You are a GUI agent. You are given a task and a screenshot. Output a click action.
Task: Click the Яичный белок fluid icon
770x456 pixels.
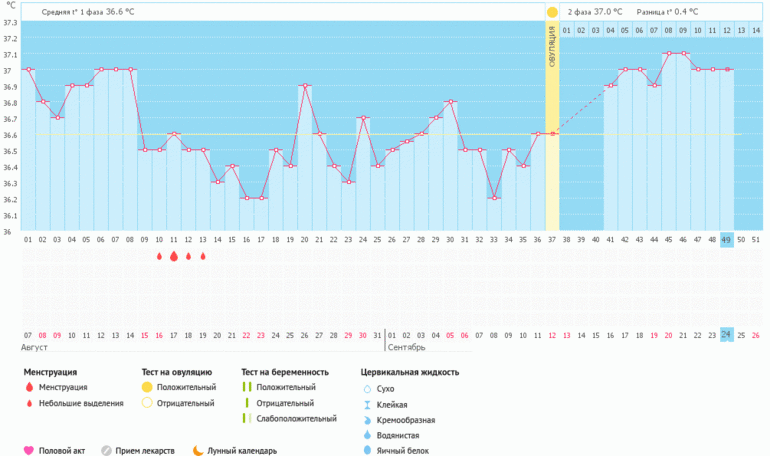click(367, 451)
